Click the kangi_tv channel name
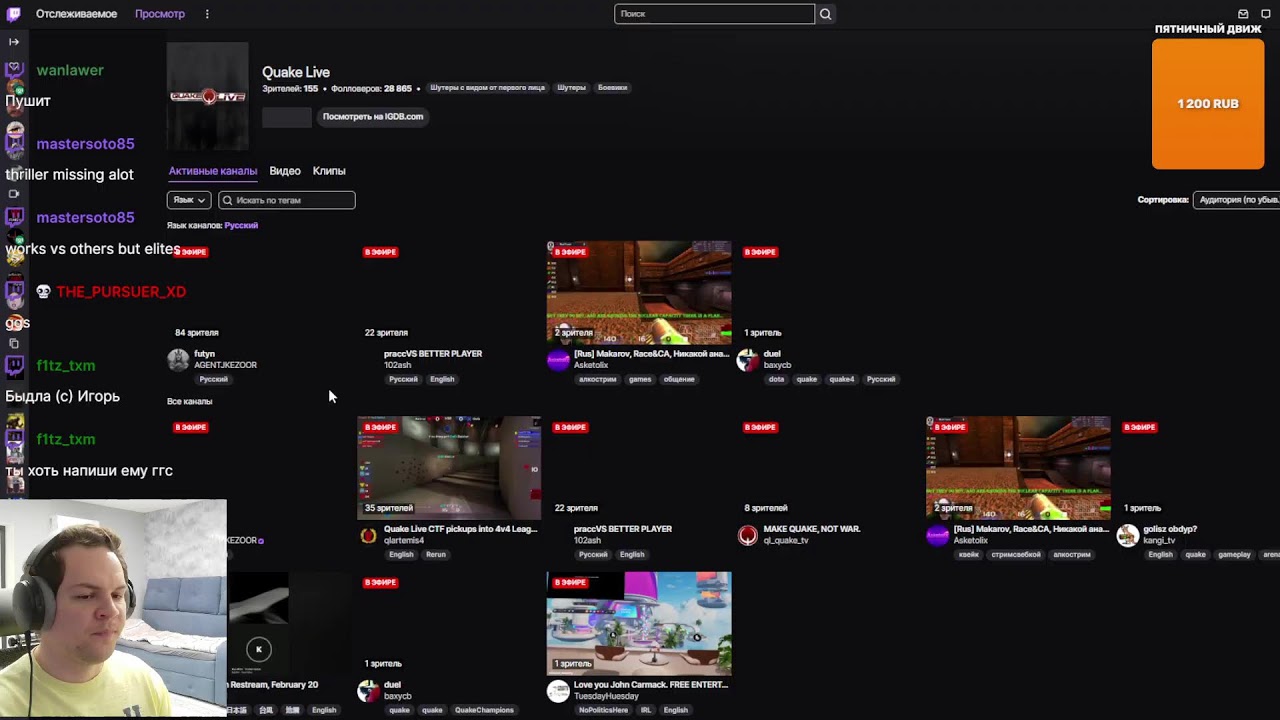The width and height of the screenshot is (1280, 720). [1160, 541]
